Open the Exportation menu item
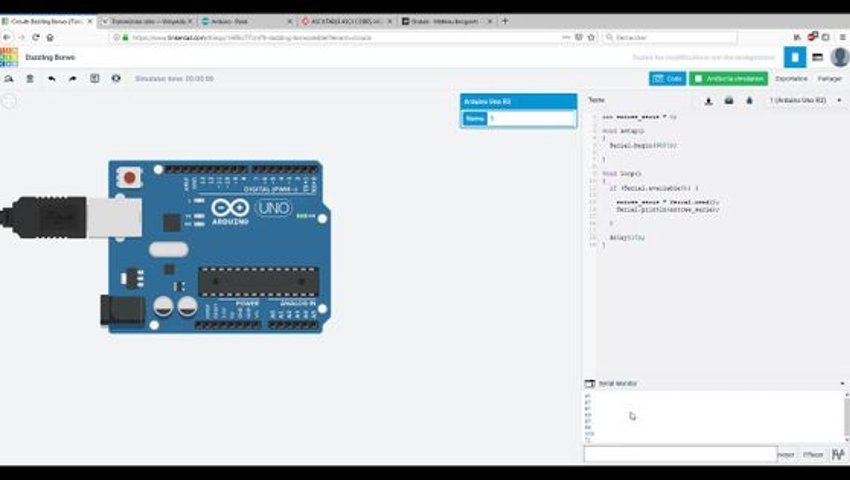This screenshot has height=480, width=850. coord(791,79)
